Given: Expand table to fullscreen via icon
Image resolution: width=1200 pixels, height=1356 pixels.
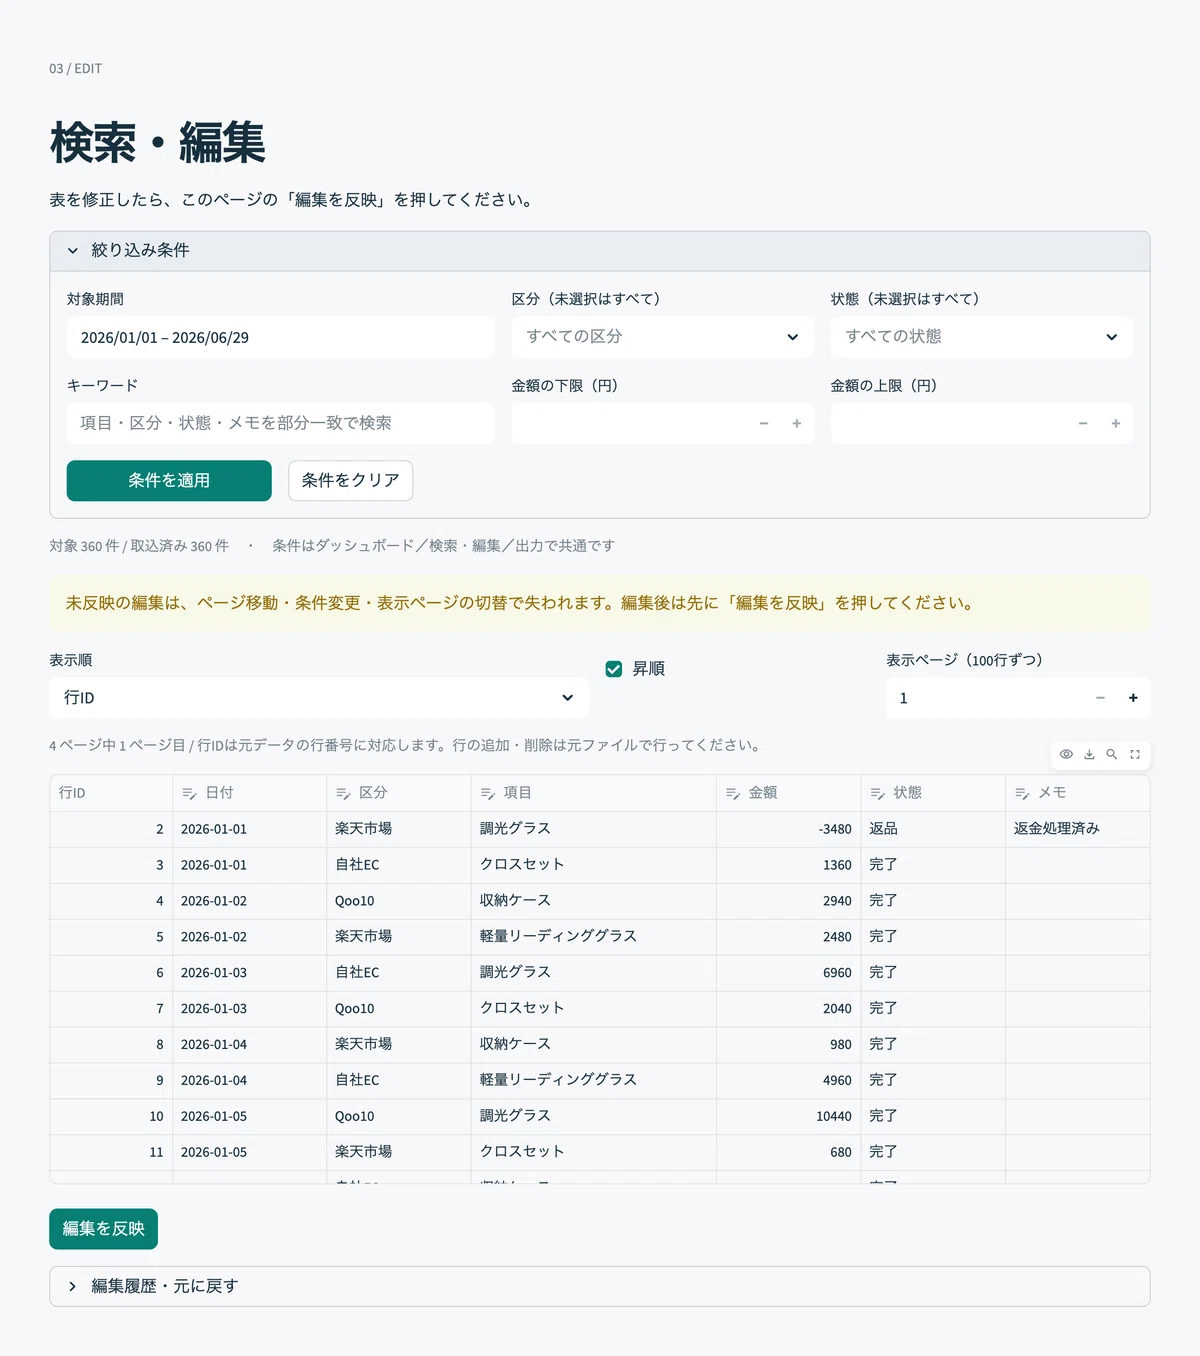Looking at the screenshot, I should pyautogui.click(x=1135, y=754).
